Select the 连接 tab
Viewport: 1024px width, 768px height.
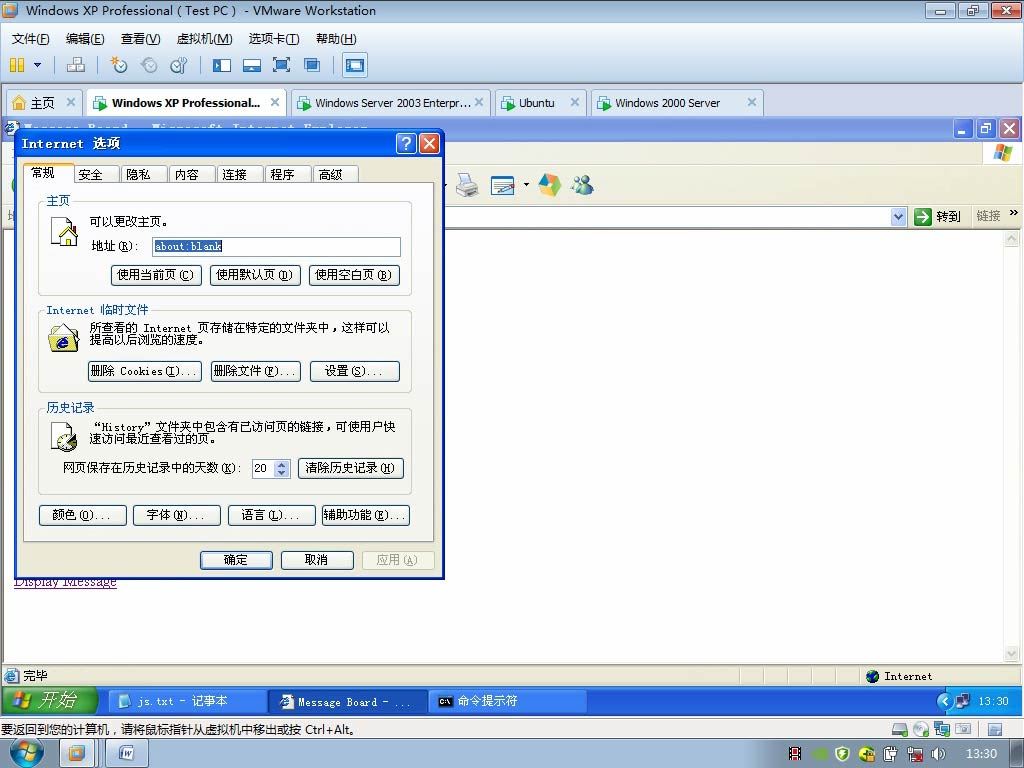234,174
